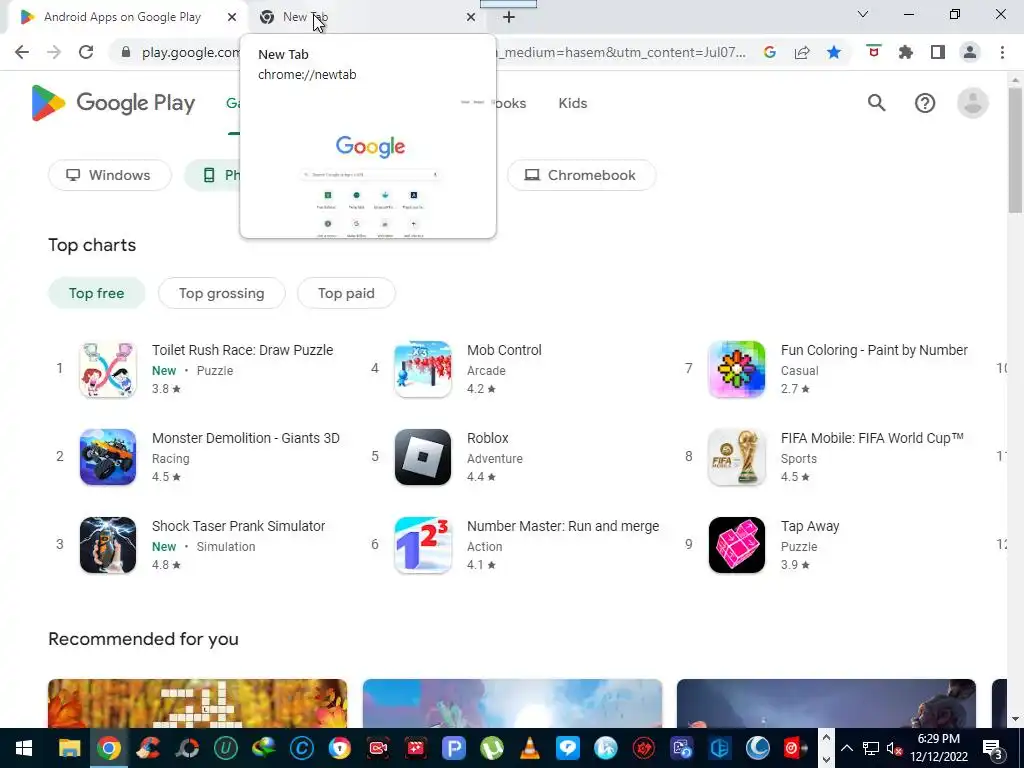Image resolution: width=1024 pixels, height=768 pixels.
Task: Click Chrome icon on taskbar
Action: [x=109, y=748]
